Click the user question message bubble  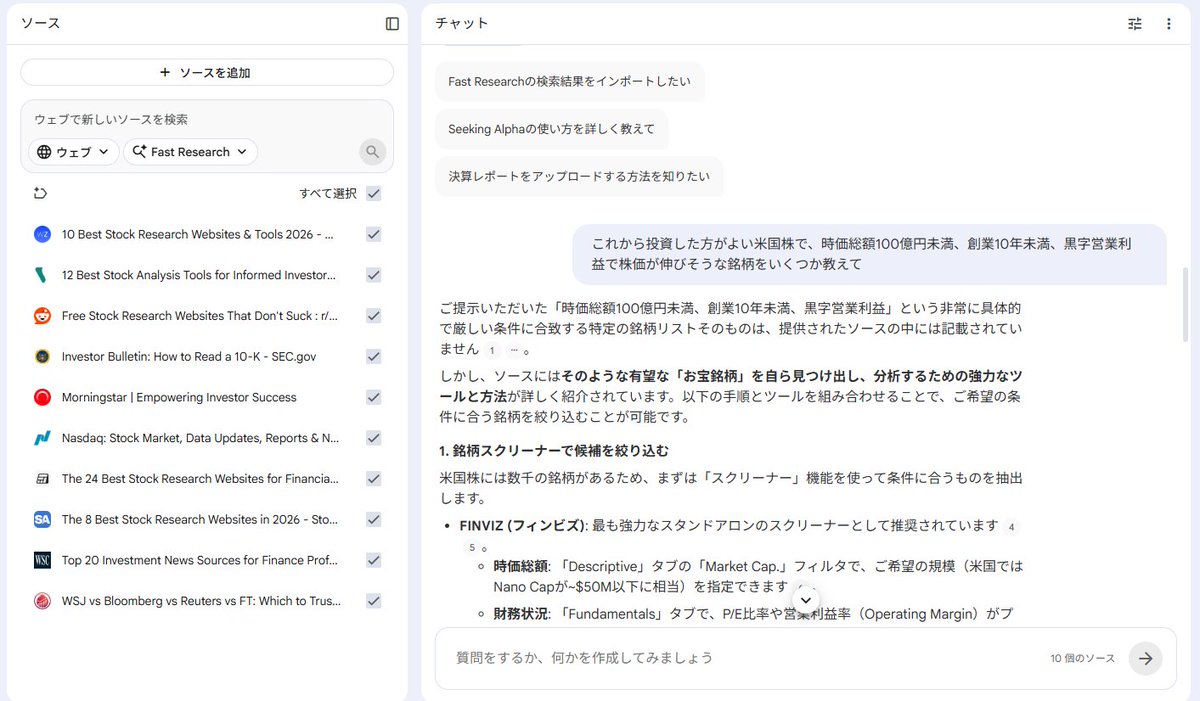(x=869, y=254)
